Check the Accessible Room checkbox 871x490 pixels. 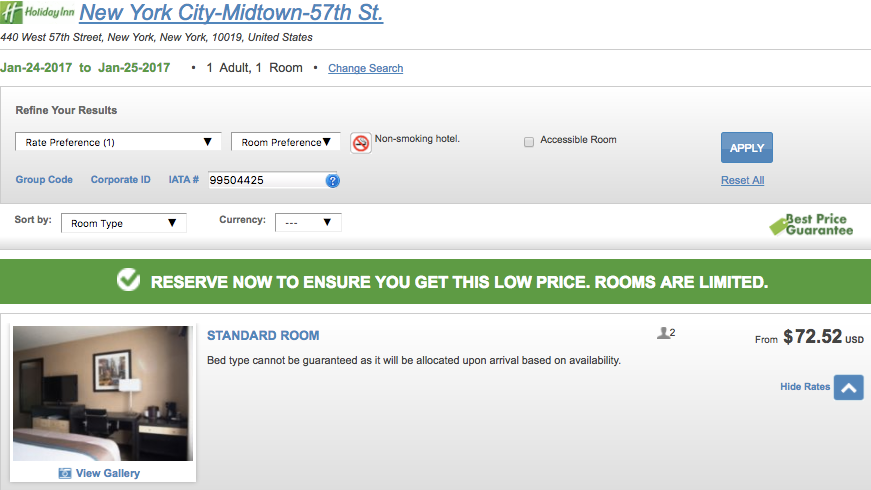529,142
